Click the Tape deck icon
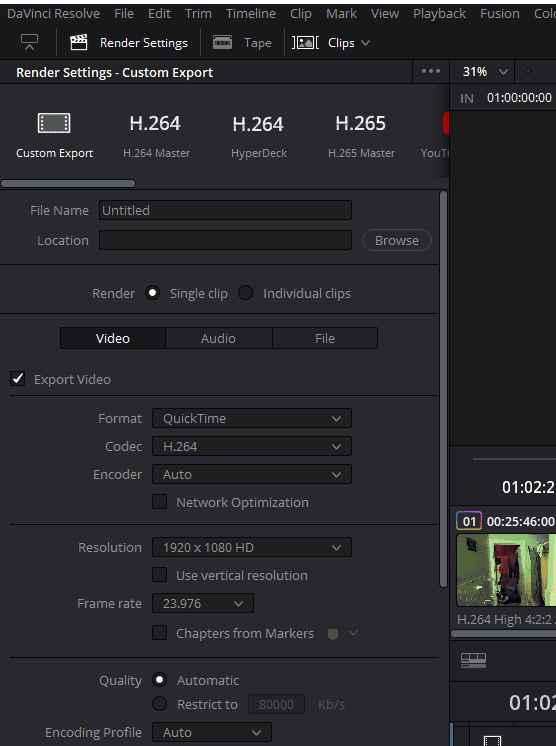Screen dimensions: 556x746 [222, 42]
